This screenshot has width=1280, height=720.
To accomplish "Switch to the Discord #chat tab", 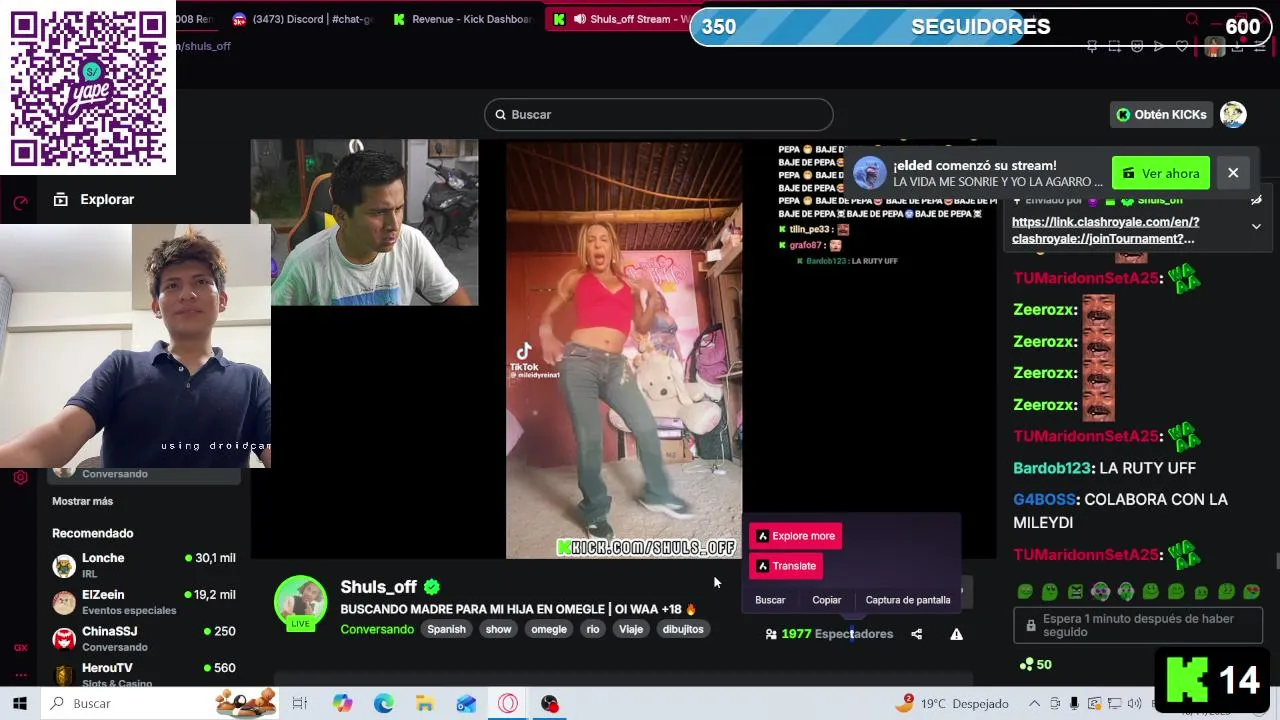I will 302,19.
